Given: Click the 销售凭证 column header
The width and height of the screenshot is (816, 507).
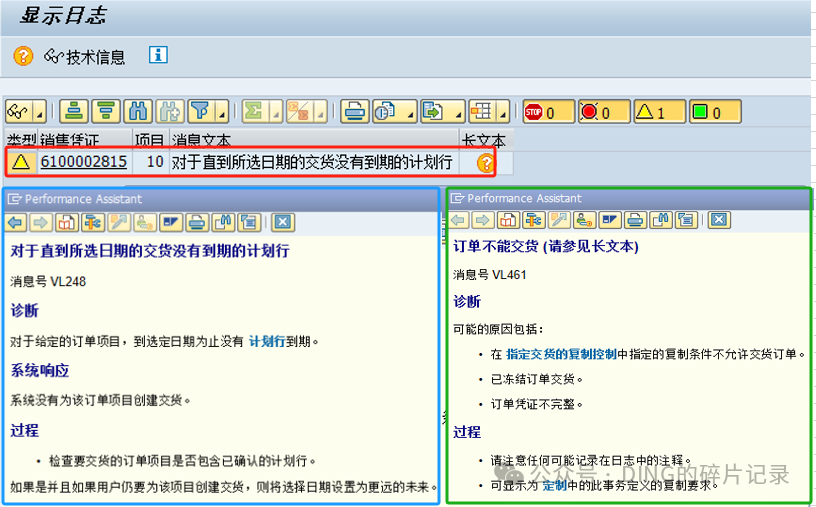Looking at the screenshot, I should [x=85, y=140].
